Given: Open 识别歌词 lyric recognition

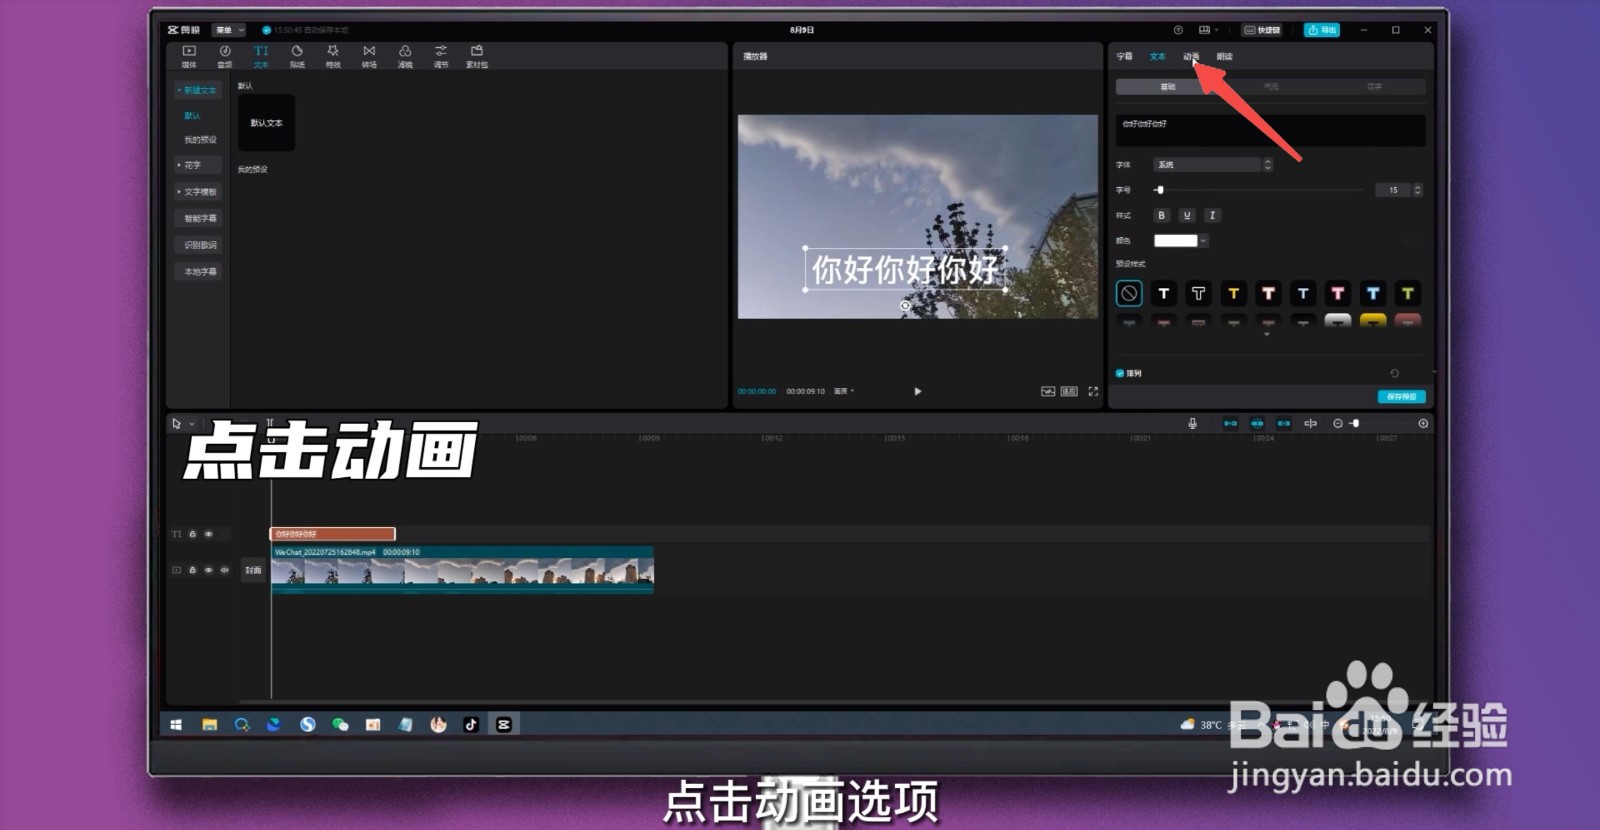Looking at the screenshot, I should pyautogui.click(x=198, y=245).
